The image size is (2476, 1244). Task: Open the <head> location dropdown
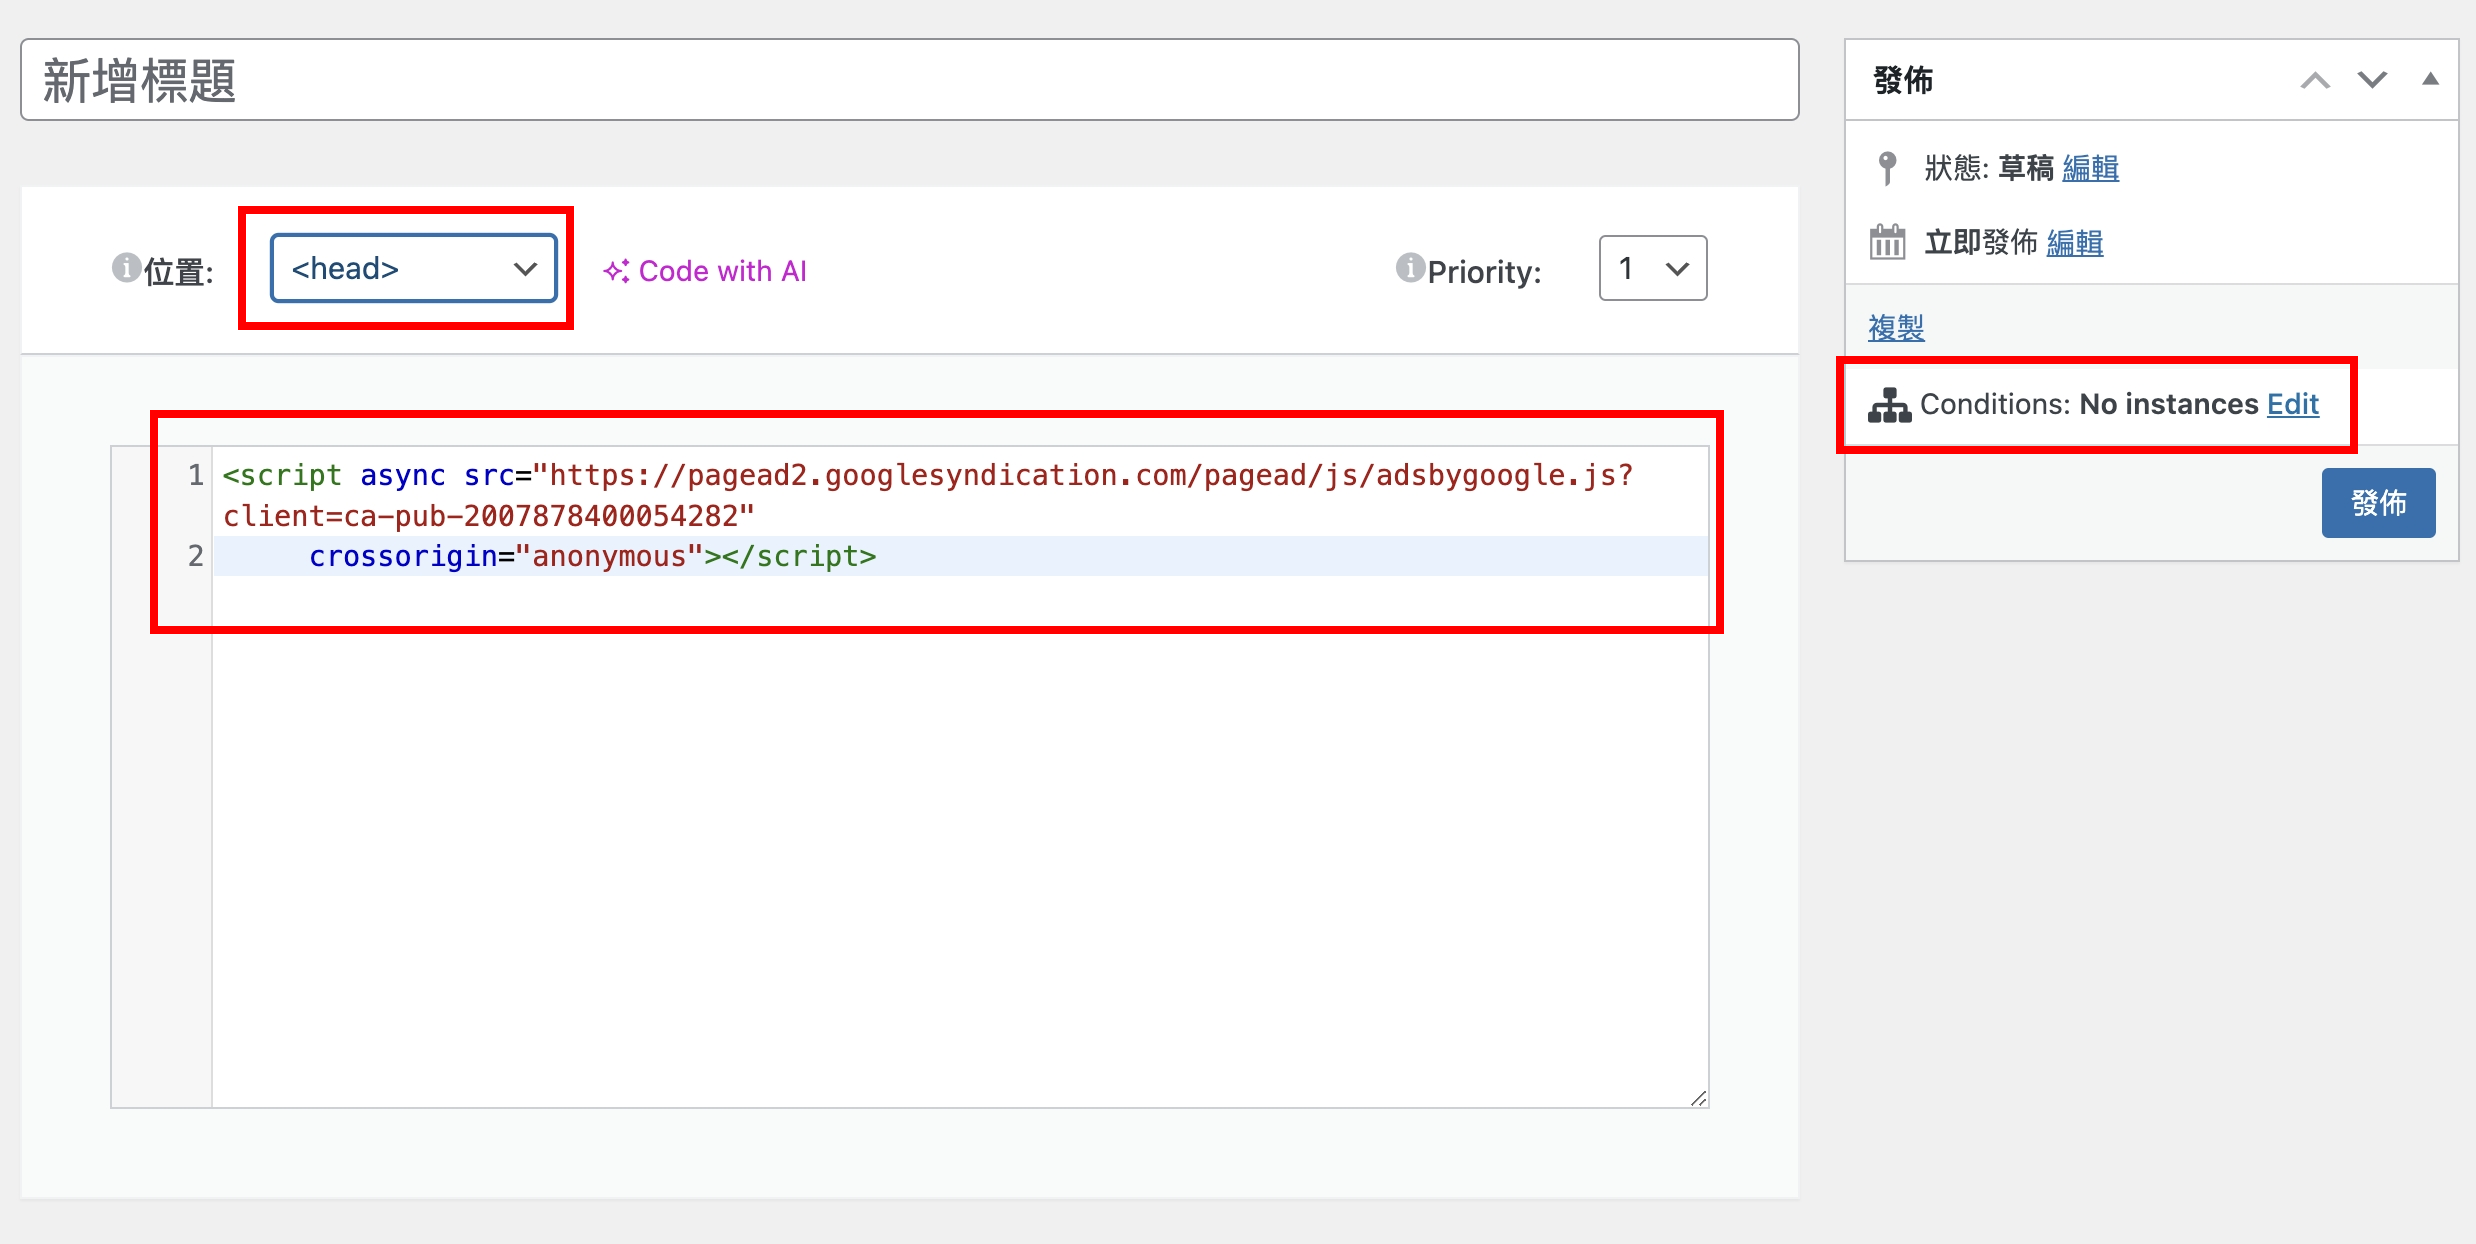pyautogui.click(x=414, y=268)
